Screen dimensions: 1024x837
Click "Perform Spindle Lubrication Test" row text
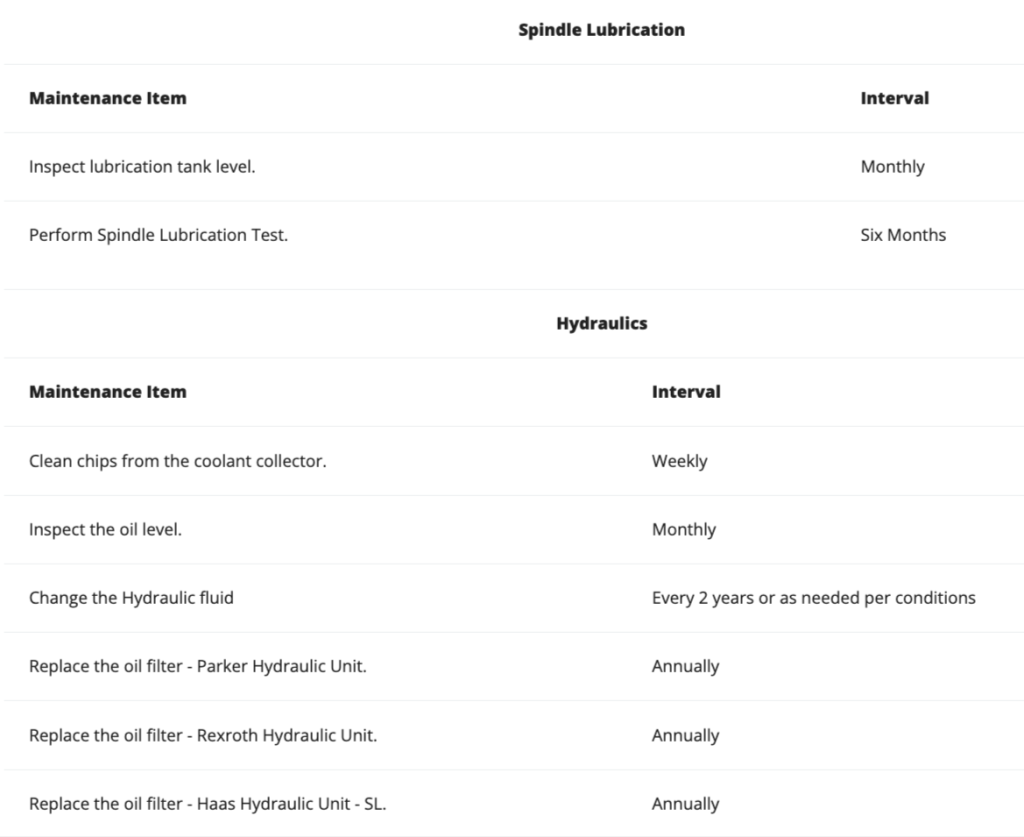(158, 235)
